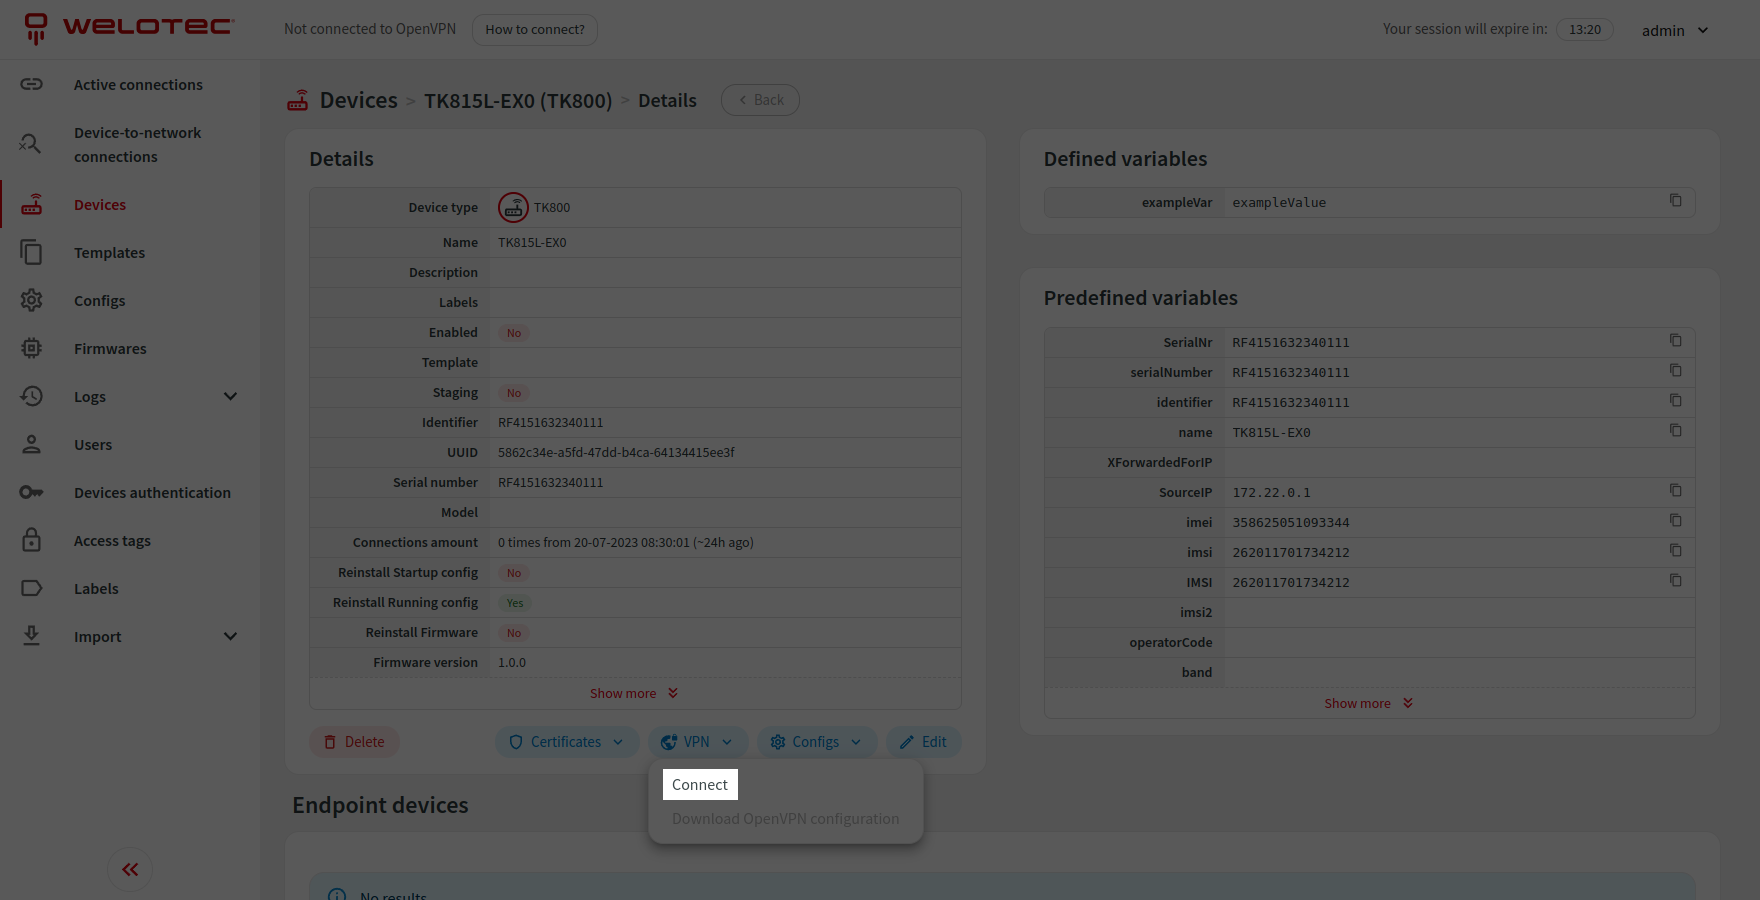1760x900 pixels.
Task: Copy the imei variable value
Action: click(x=1675, y=521)
